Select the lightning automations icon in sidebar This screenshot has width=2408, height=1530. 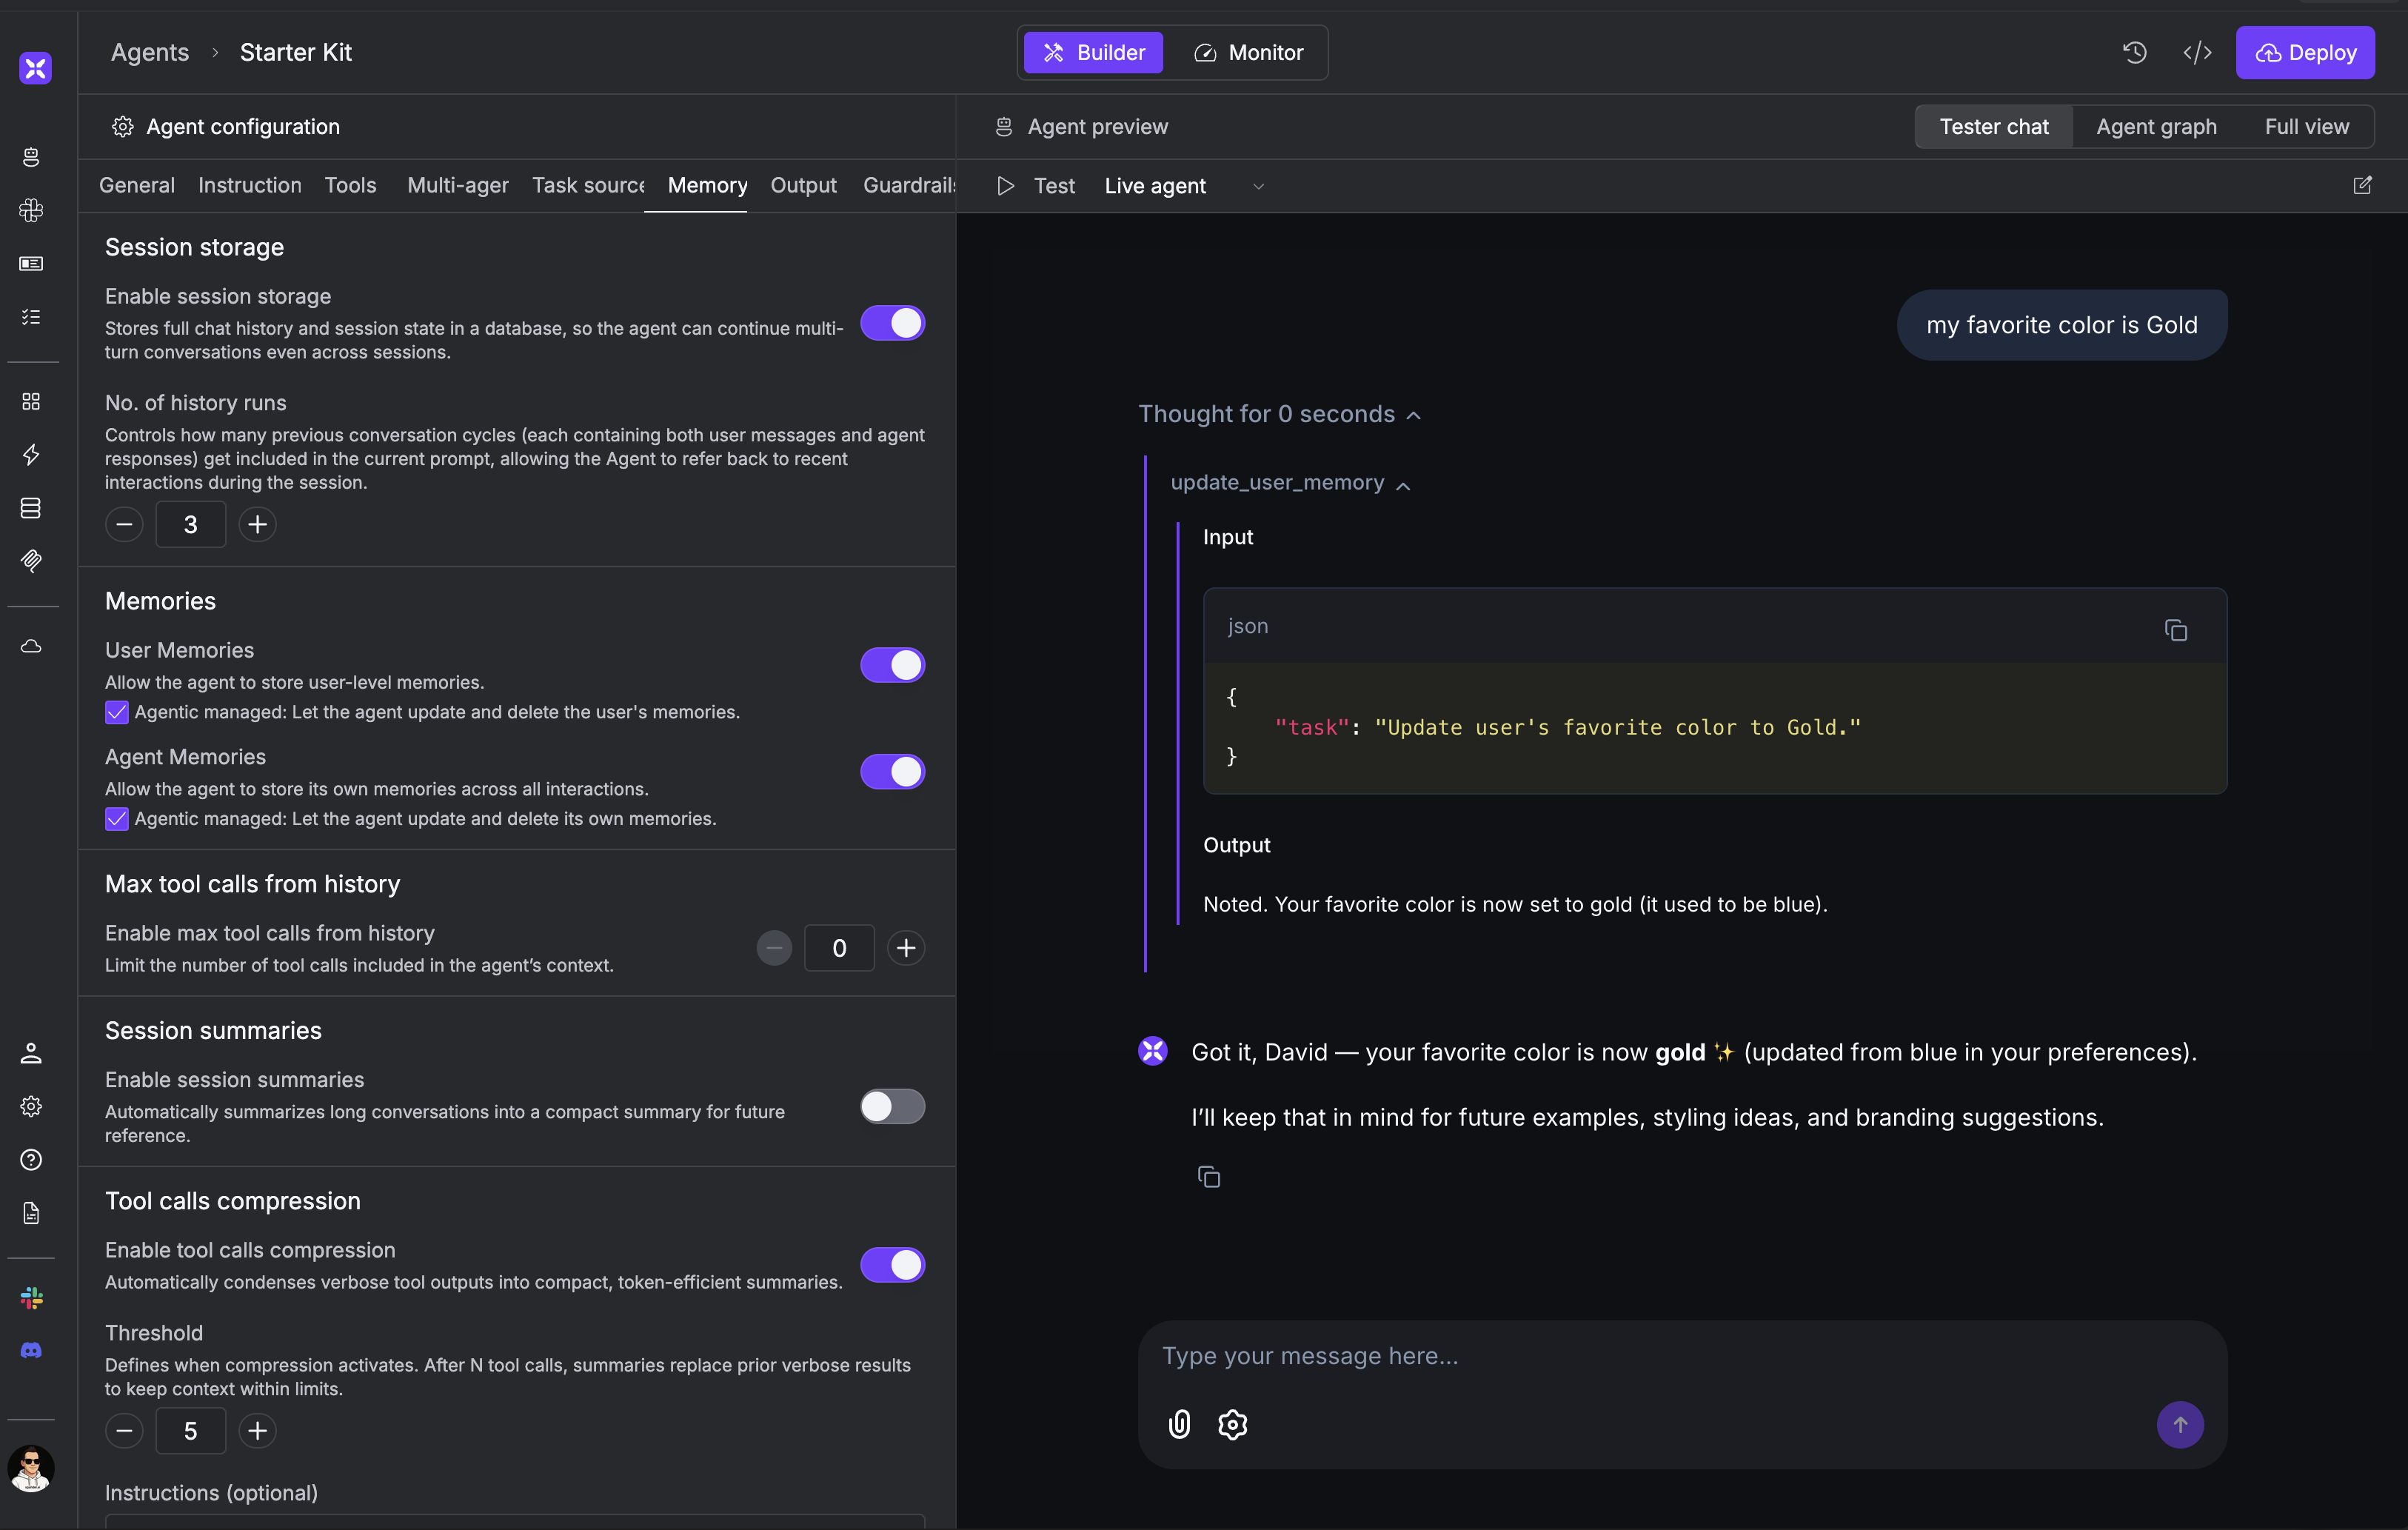31,455
